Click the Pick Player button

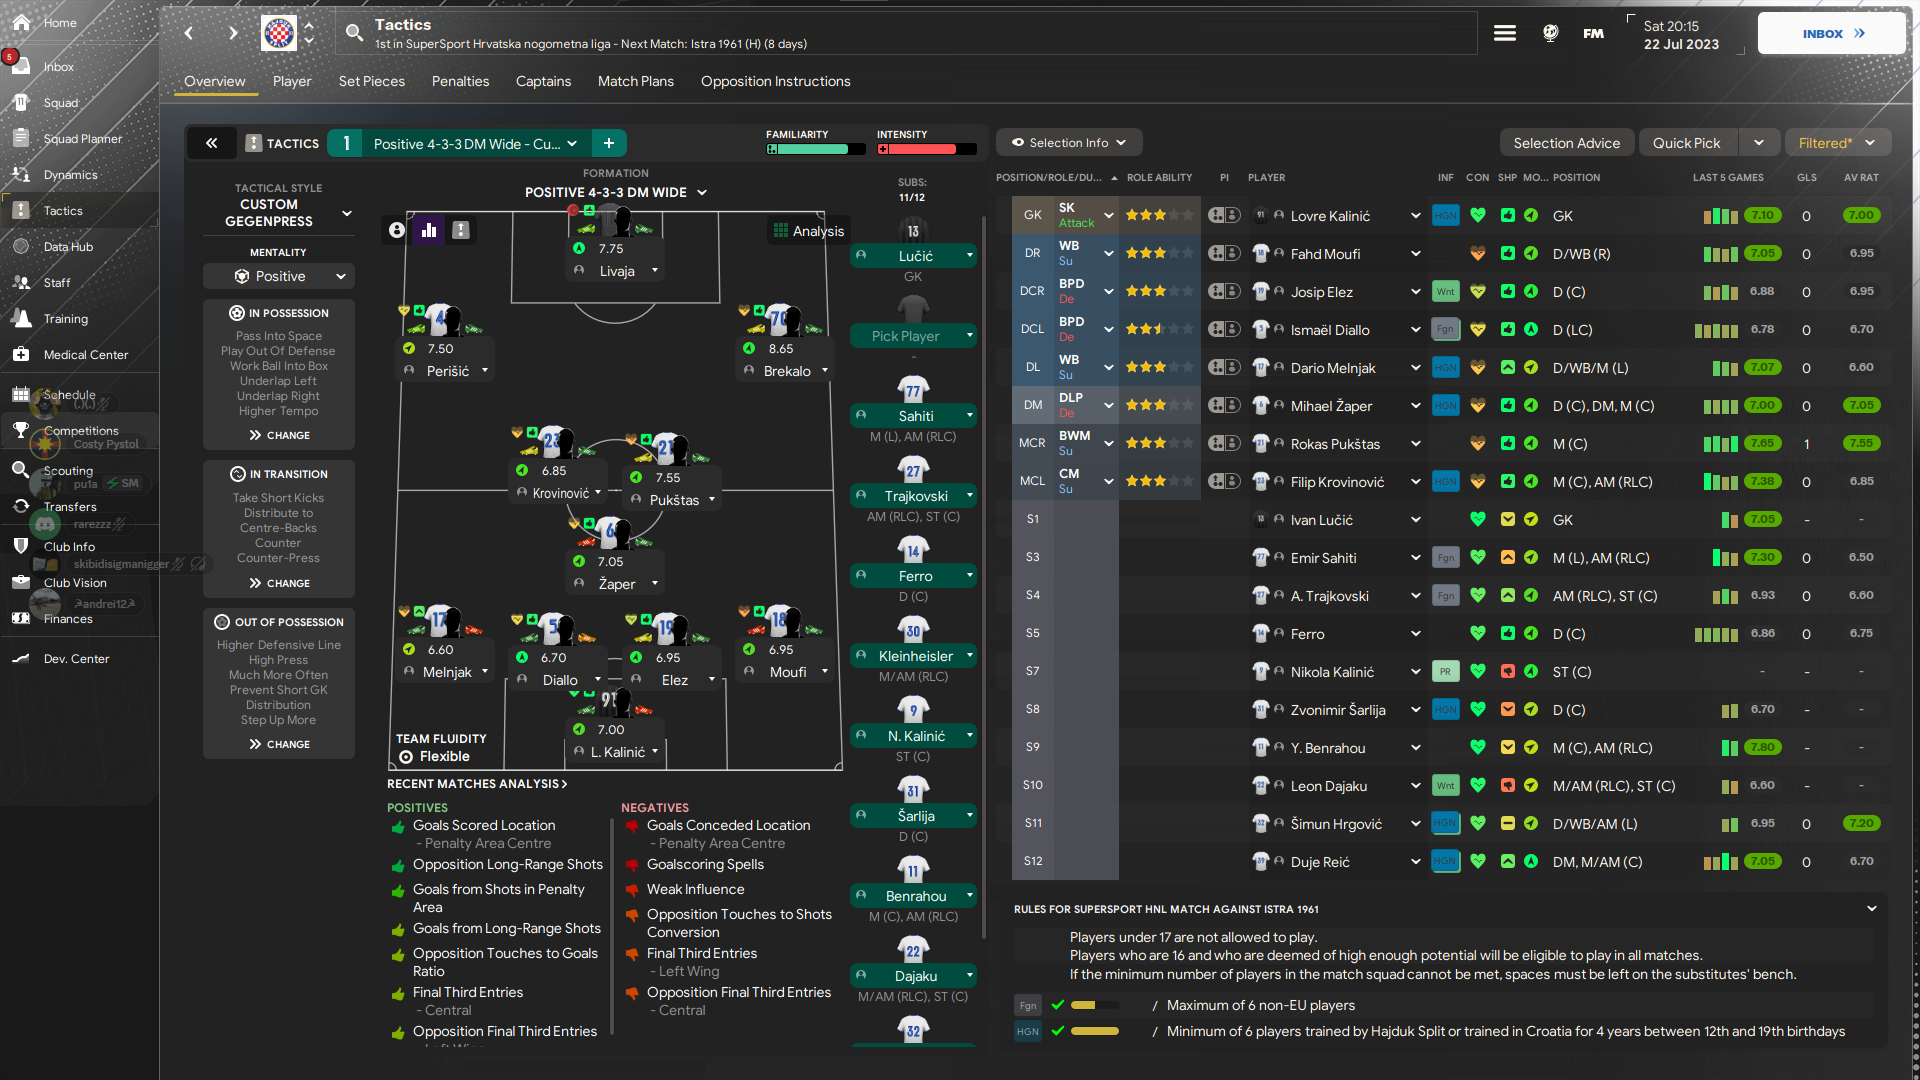coord(913,336)
